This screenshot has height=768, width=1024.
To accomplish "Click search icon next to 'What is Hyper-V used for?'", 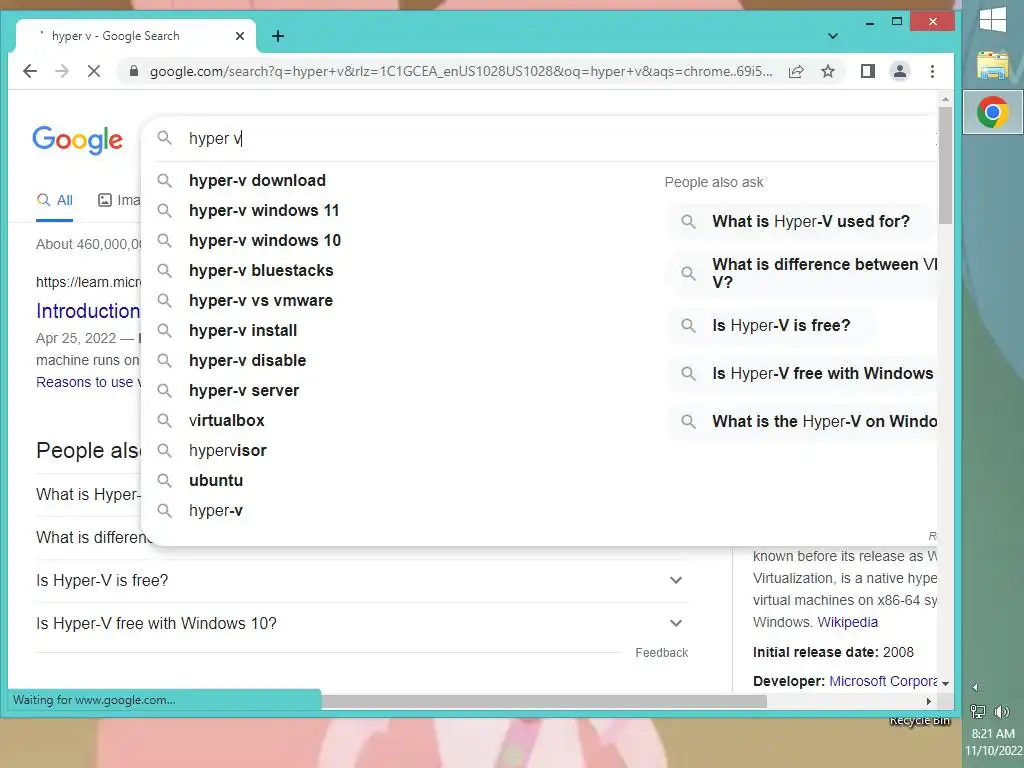I will click(x=688, y=221).
